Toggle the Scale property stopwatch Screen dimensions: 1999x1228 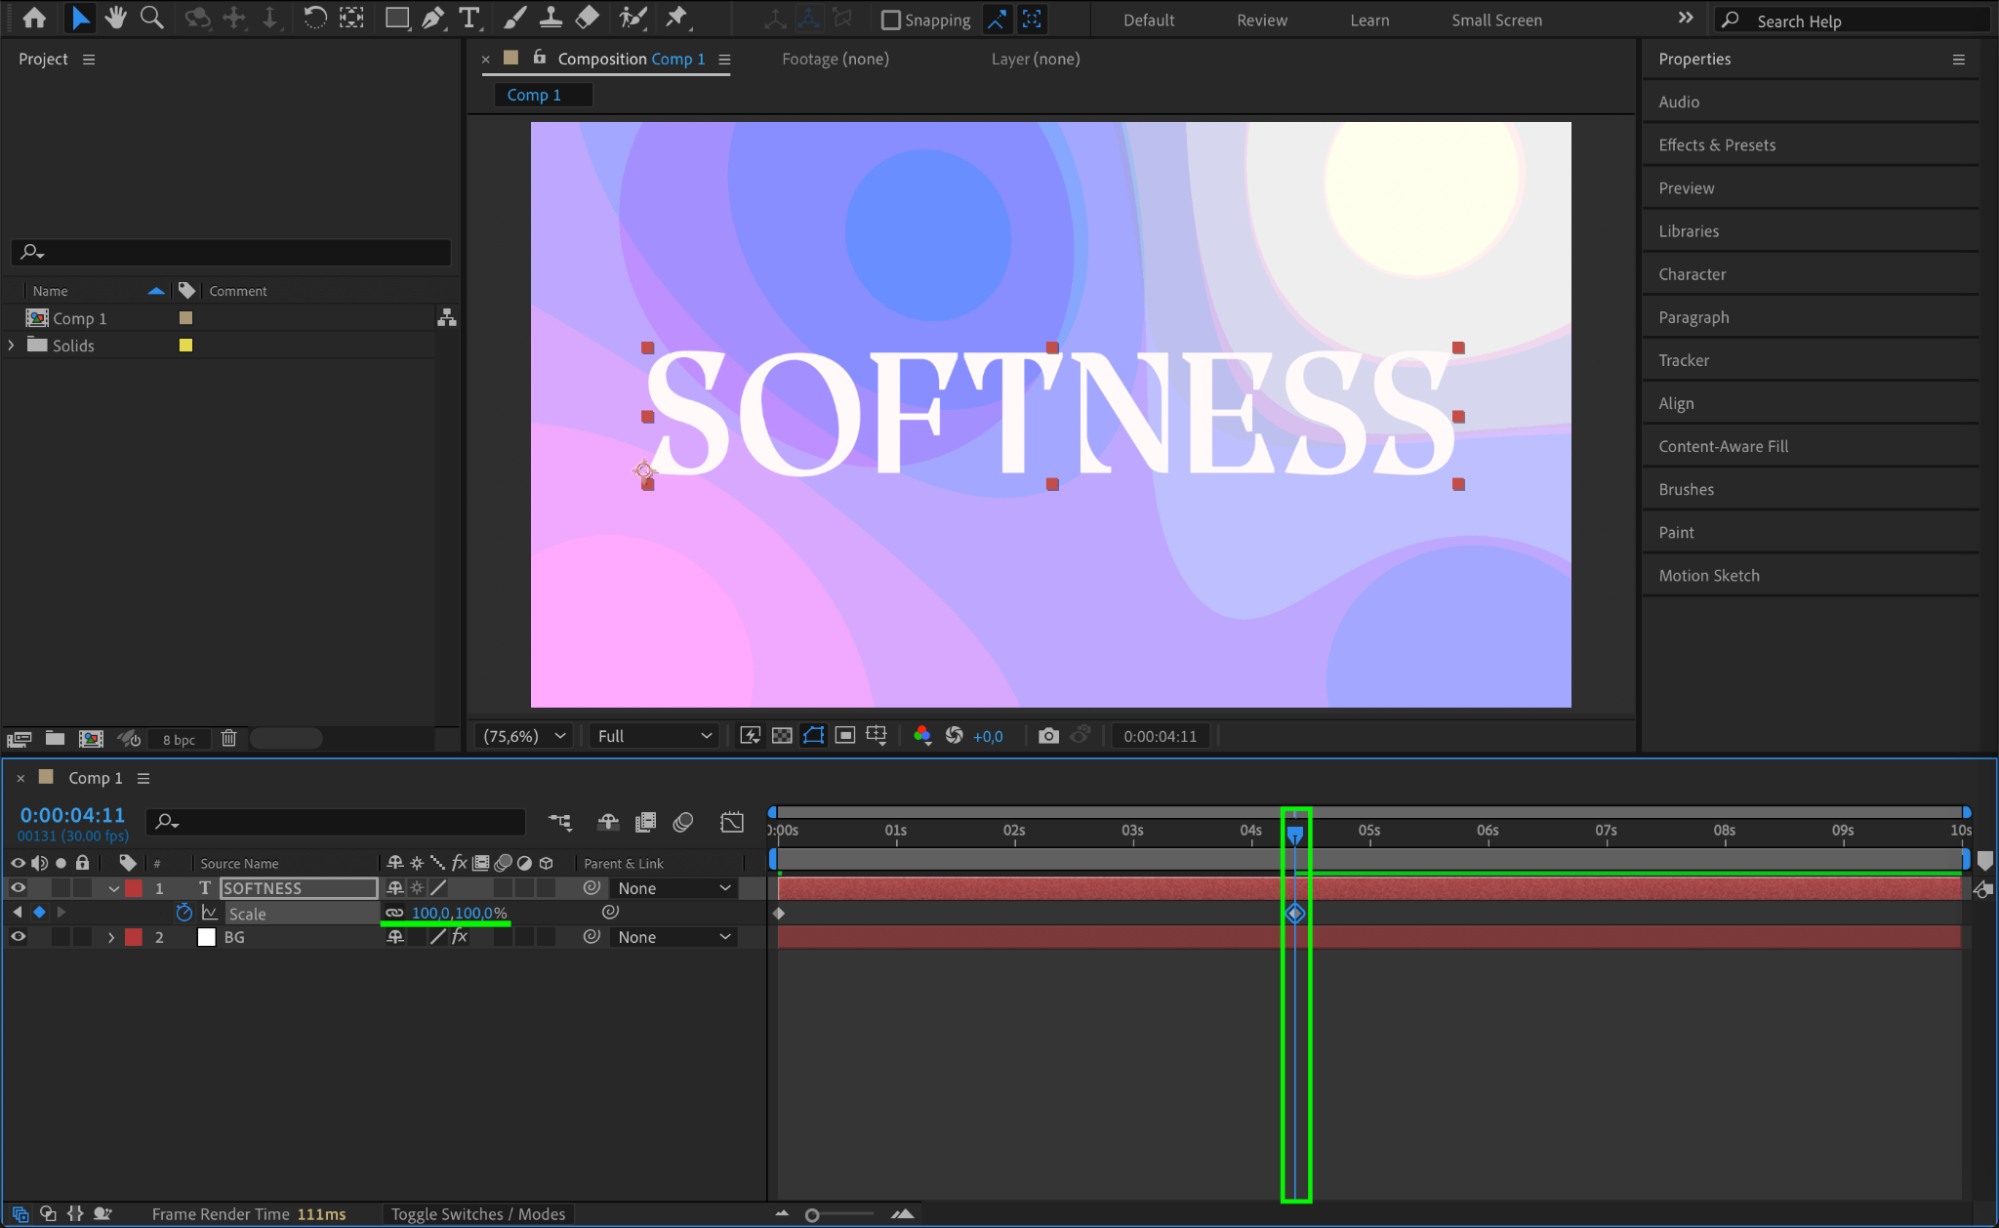[184, 913]
